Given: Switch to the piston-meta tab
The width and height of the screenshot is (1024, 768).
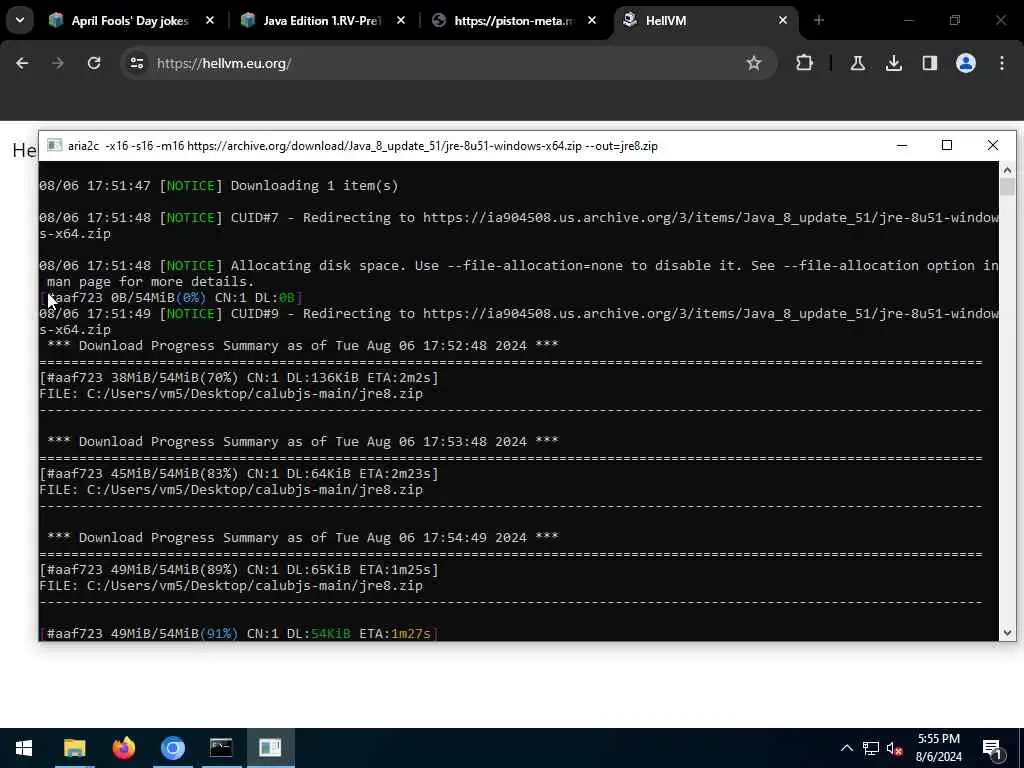Looking at the screenshot, I should [513, 21].
